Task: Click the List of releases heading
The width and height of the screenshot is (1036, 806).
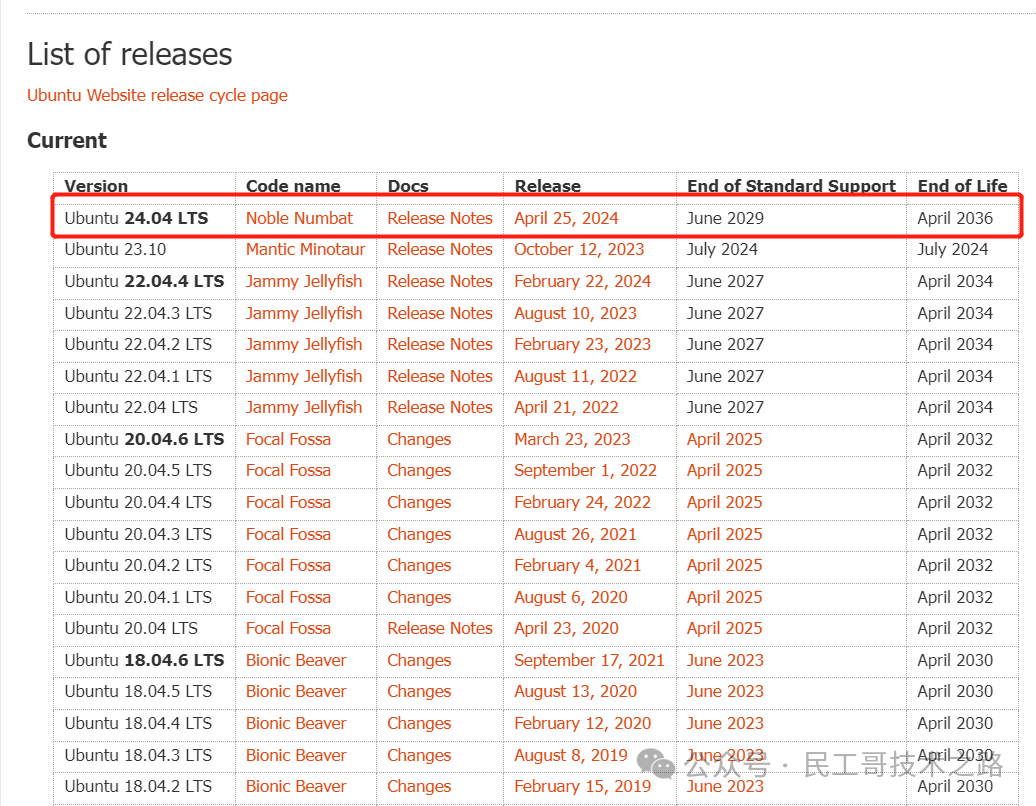Action: pos(130,54)
